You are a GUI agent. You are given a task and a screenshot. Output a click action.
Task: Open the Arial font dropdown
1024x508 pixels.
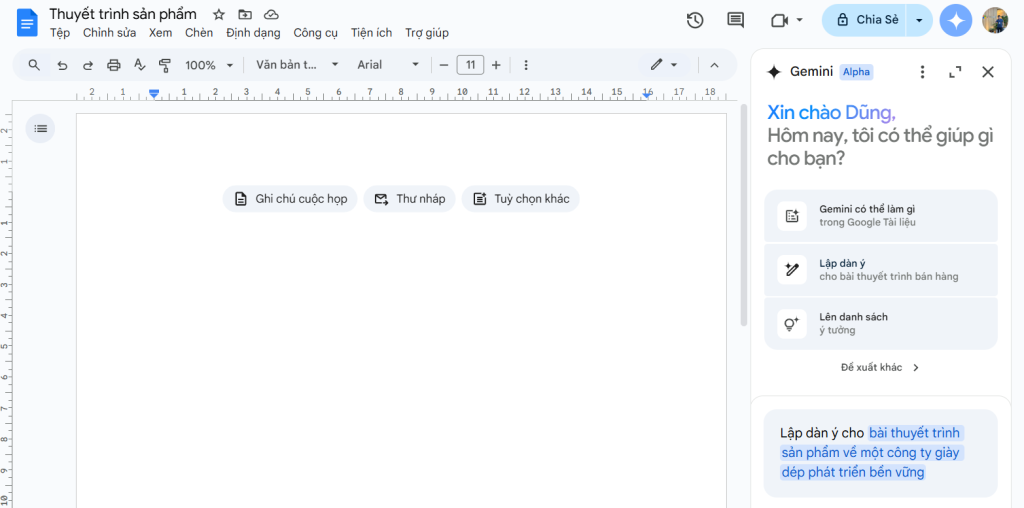tap(388, 65)
